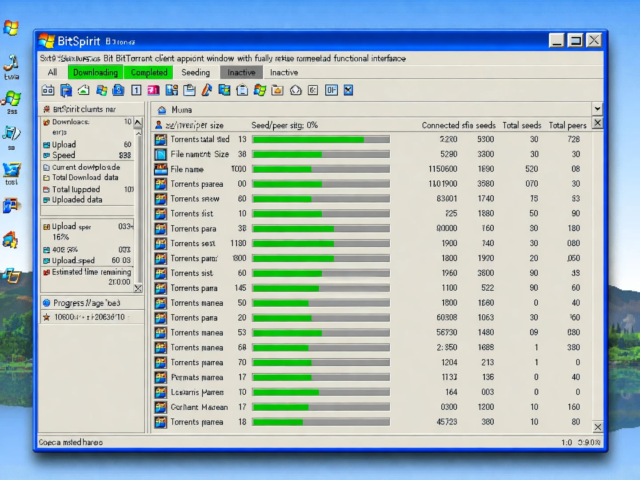Click the 'Speed' stat showing 838

[87, 155]
